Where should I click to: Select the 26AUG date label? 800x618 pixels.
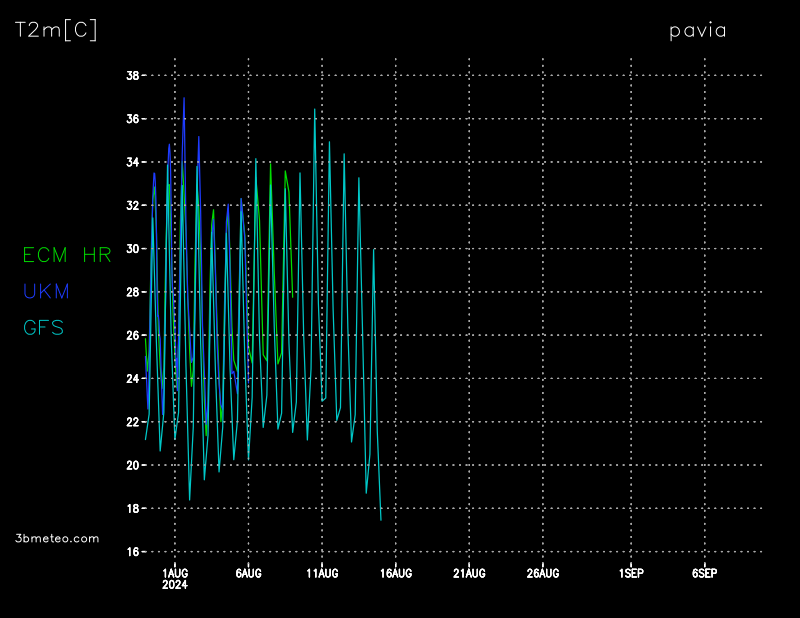pyautogui.click(x=543, y=573)
